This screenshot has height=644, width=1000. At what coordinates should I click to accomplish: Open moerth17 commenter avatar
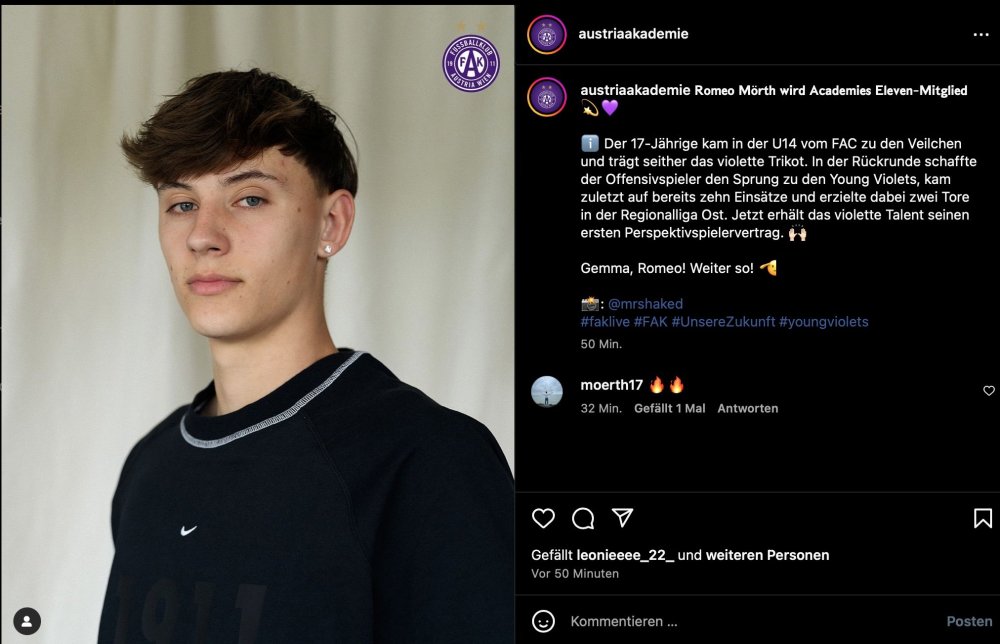pos(547,392)
